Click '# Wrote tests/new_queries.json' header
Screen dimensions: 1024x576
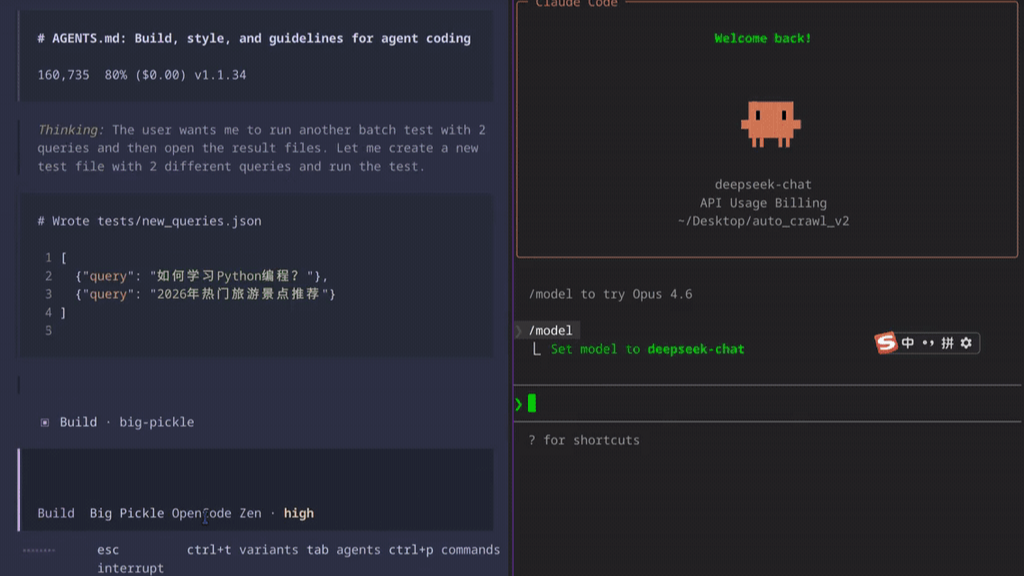click(150, 221)
